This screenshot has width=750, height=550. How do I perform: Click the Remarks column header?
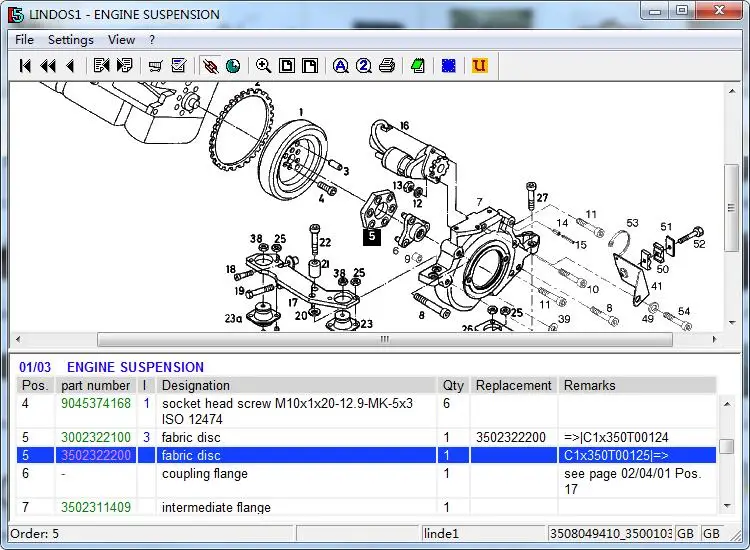[x=637, y=385]
